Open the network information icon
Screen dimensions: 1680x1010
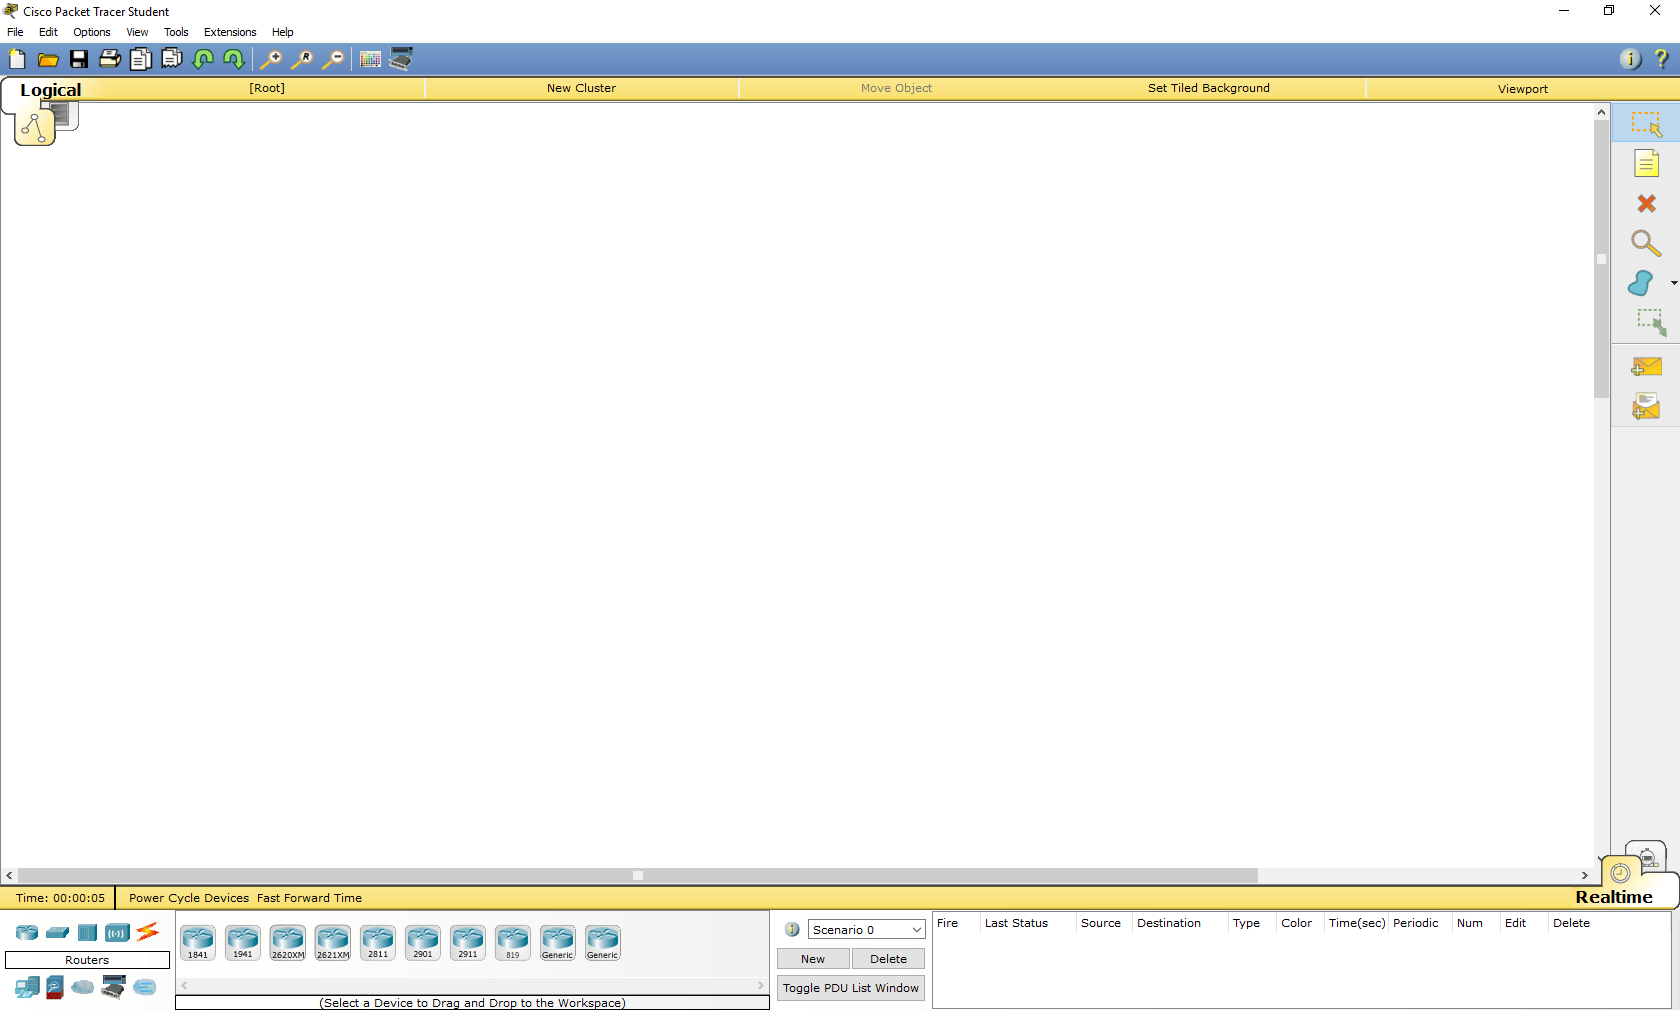1630,59
